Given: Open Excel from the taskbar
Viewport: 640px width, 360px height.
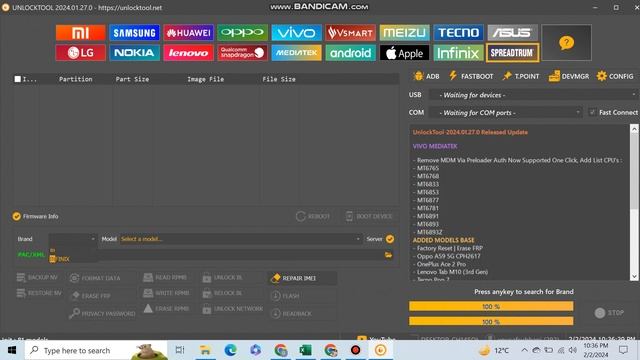Looking at the screenshot, I should coord(305,350).
